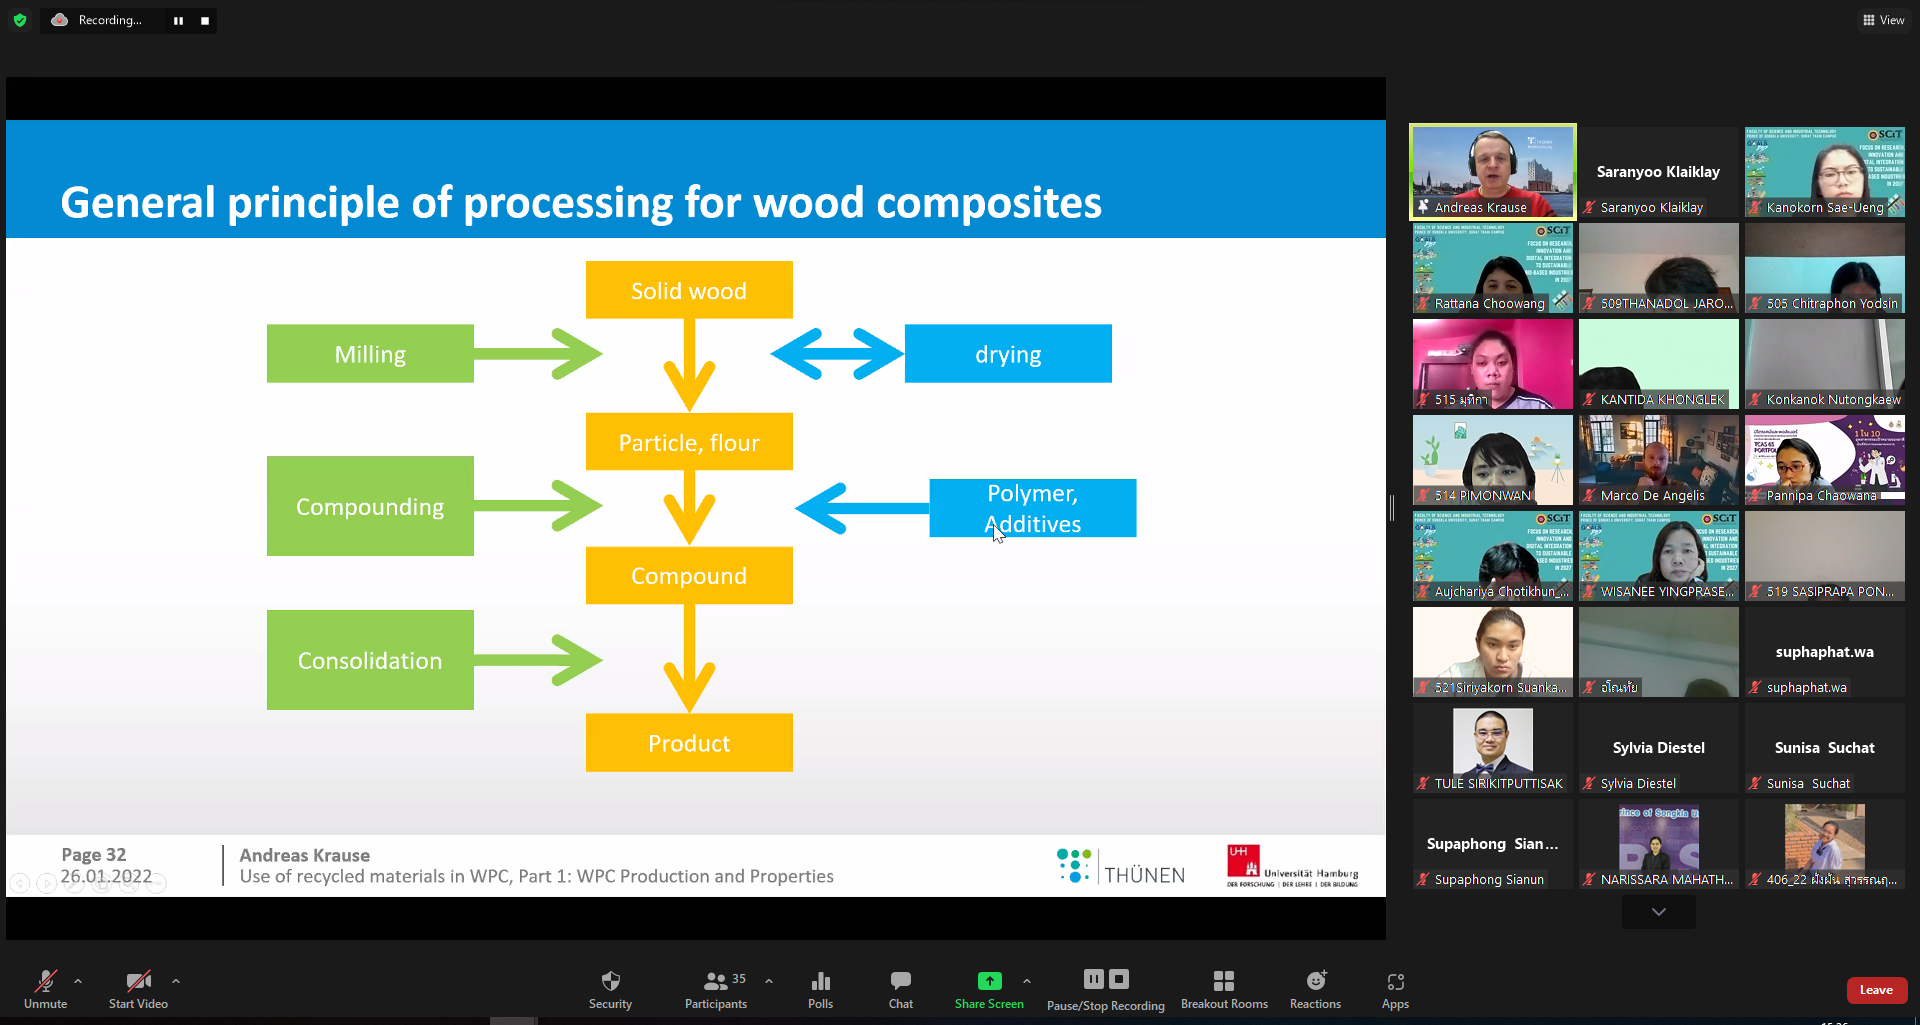Open the Reactions menu
The height and width of the screenshot is (1025, 1920).
1315,982
